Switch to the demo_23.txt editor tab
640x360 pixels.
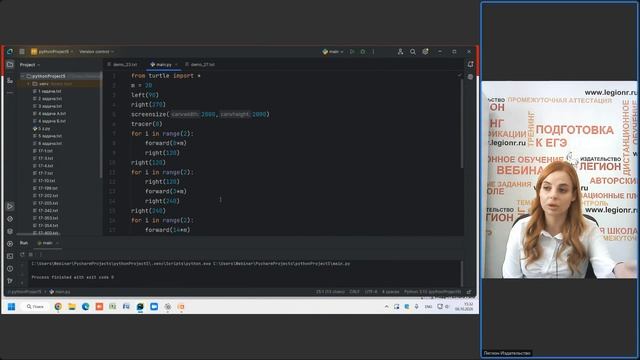(122, 64)
